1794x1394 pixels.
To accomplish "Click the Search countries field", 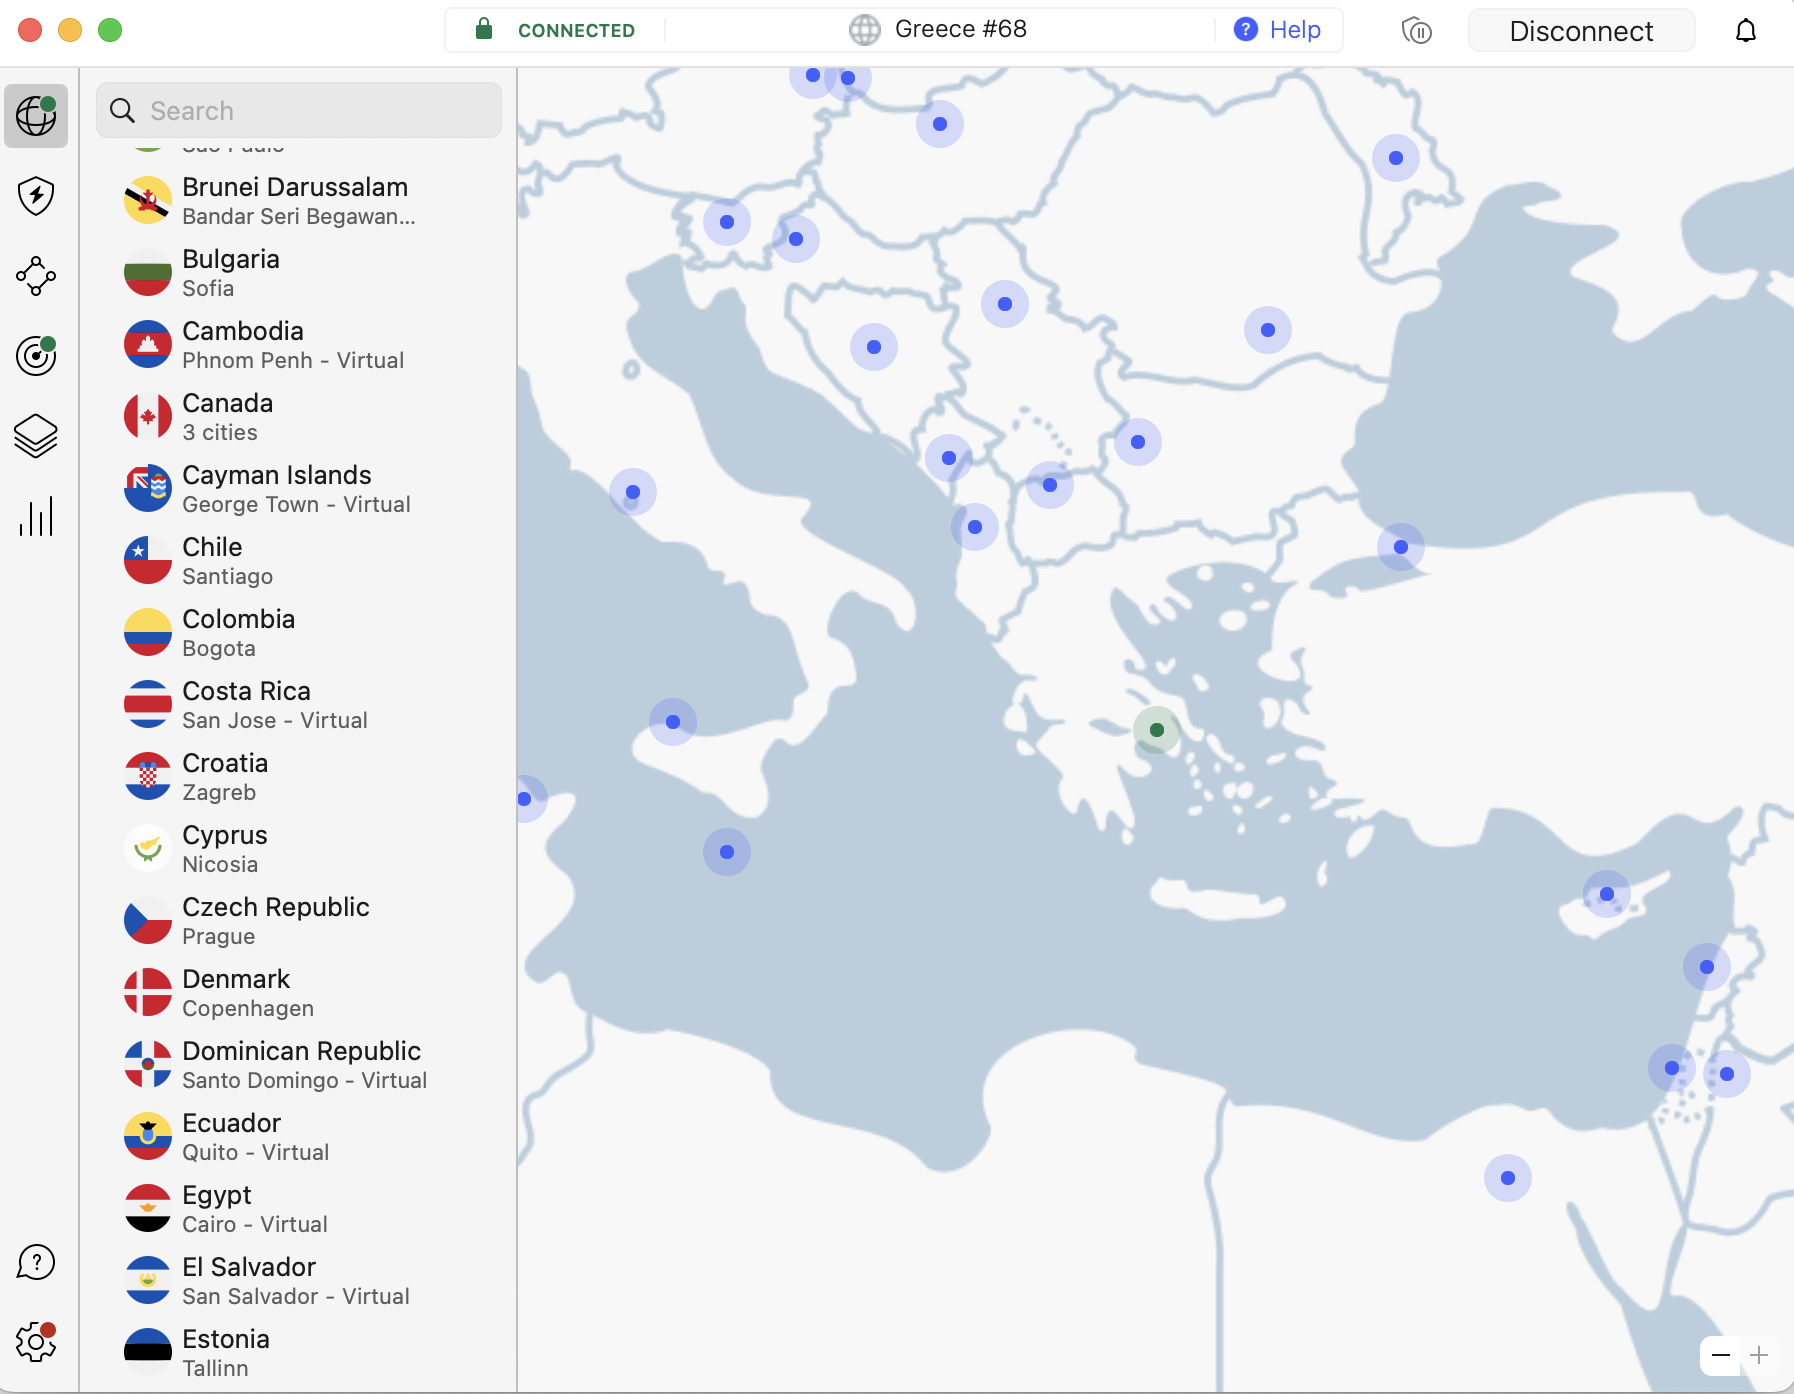I will pyautogui.click(x=299, y=110).
